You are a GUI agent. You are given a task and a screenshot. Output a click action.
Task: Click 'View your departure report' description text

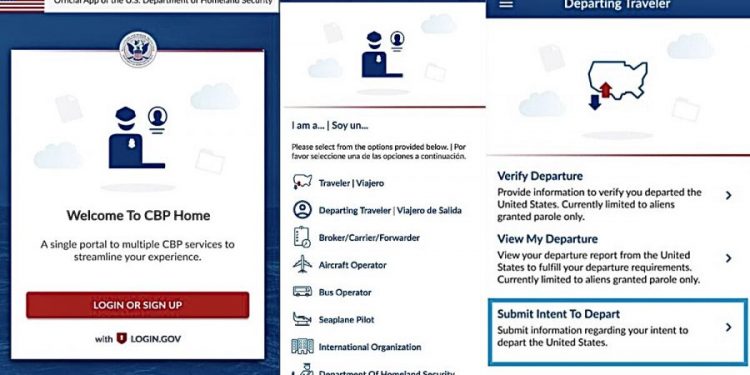tap(598, 267)
